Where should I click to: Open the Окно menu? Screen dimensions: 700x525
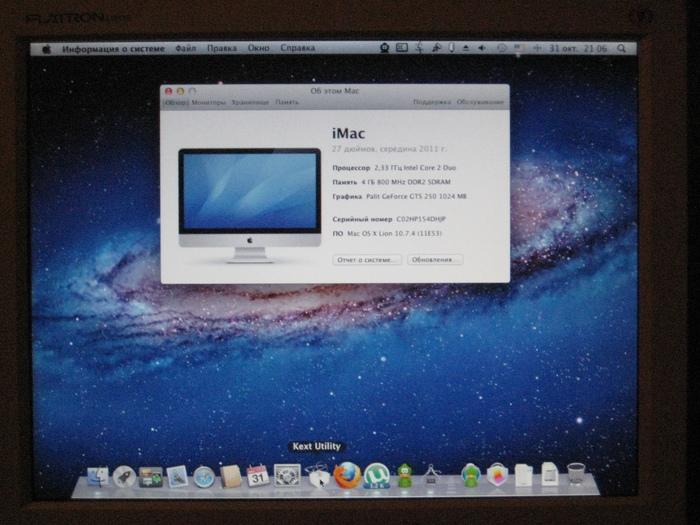click(258, 48)
